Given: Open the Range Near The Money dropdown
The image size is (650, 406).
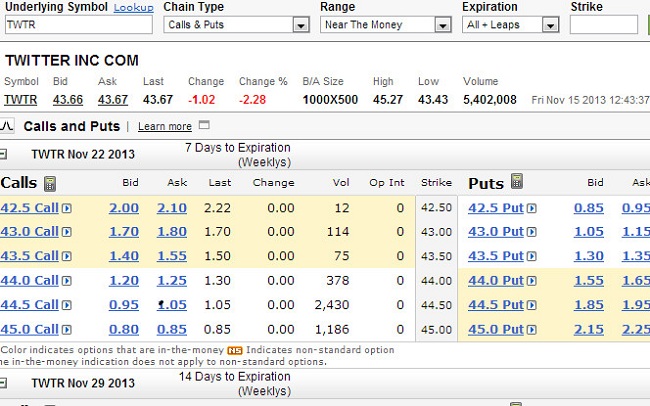Looking at the screenshot, I should [386, 25].
